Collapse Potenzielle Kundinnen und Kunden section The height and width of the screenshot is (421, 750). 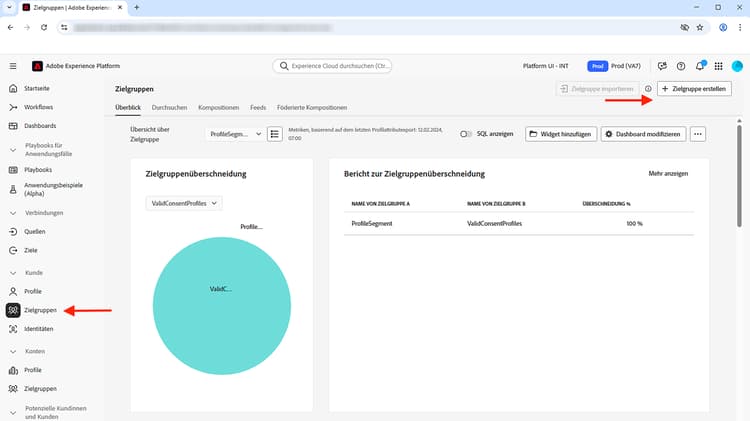click(13, 412)
